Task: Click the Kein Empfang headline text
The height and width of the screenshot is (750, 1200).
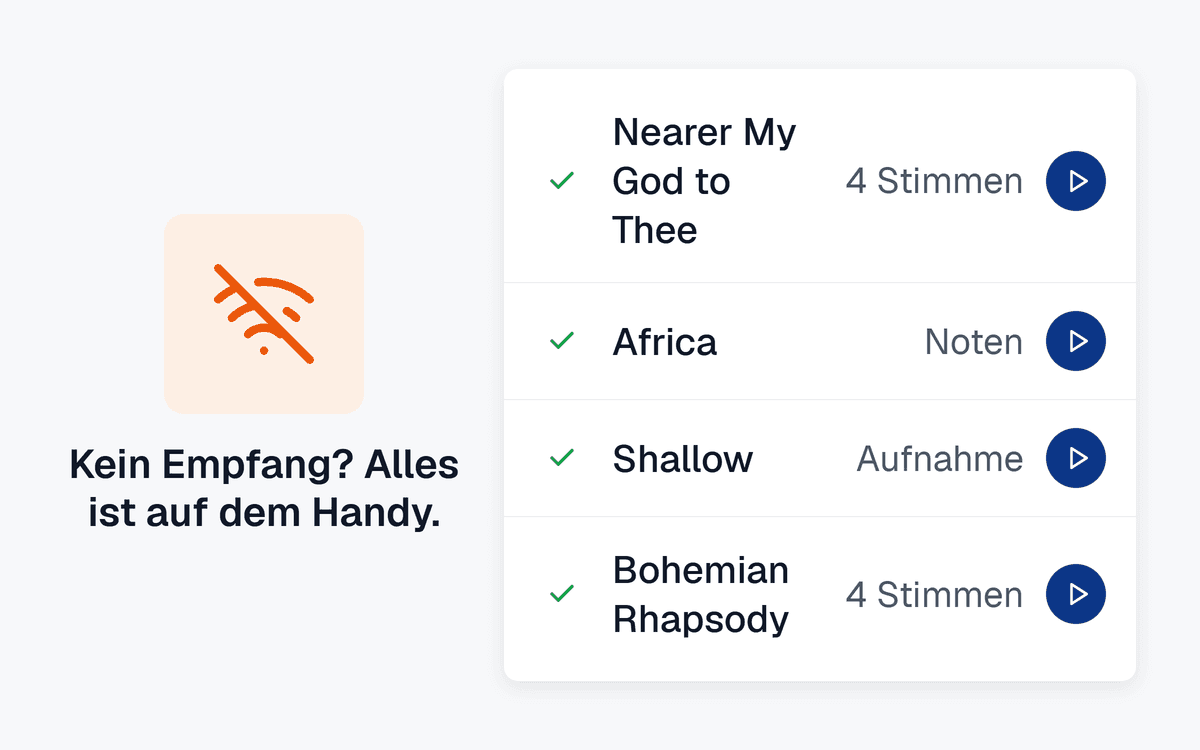Action: click(x=264, y=489)
